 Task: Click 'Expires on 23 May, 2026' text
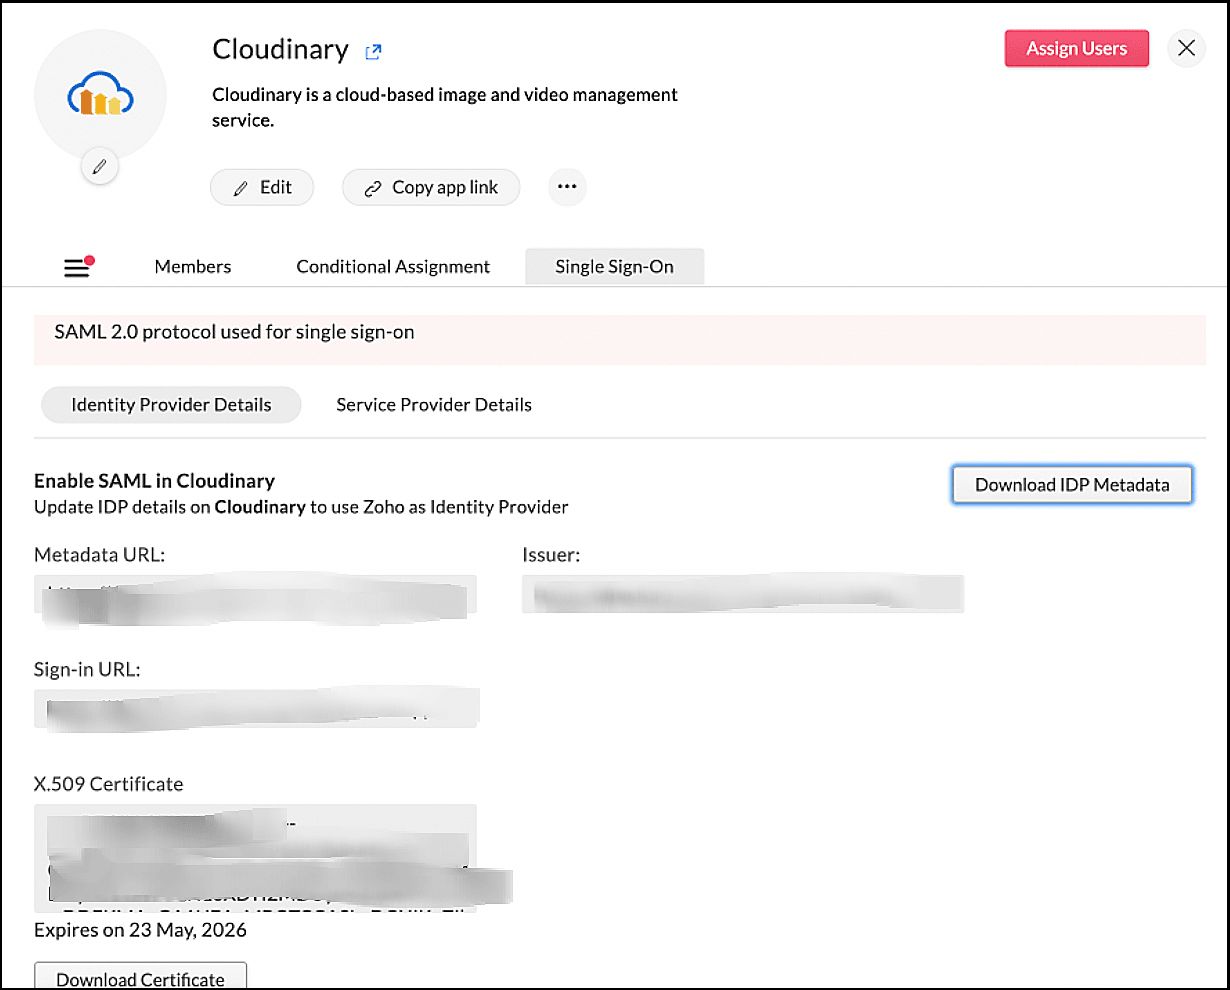140,930
